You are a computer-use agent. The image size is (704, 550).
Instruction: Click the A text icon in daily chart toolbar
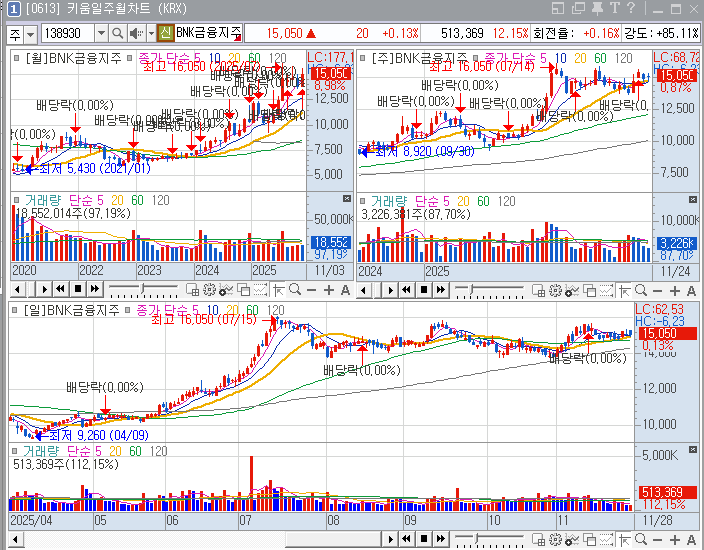pos(691,539)
